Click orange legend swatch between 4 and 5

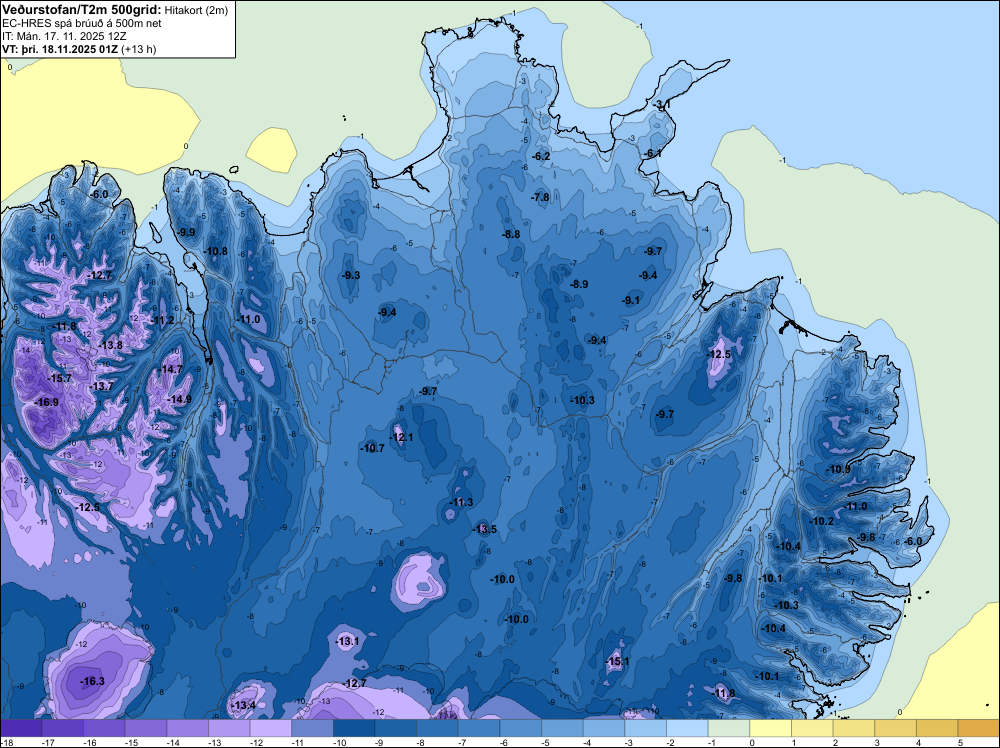click(x=938, y=728)
